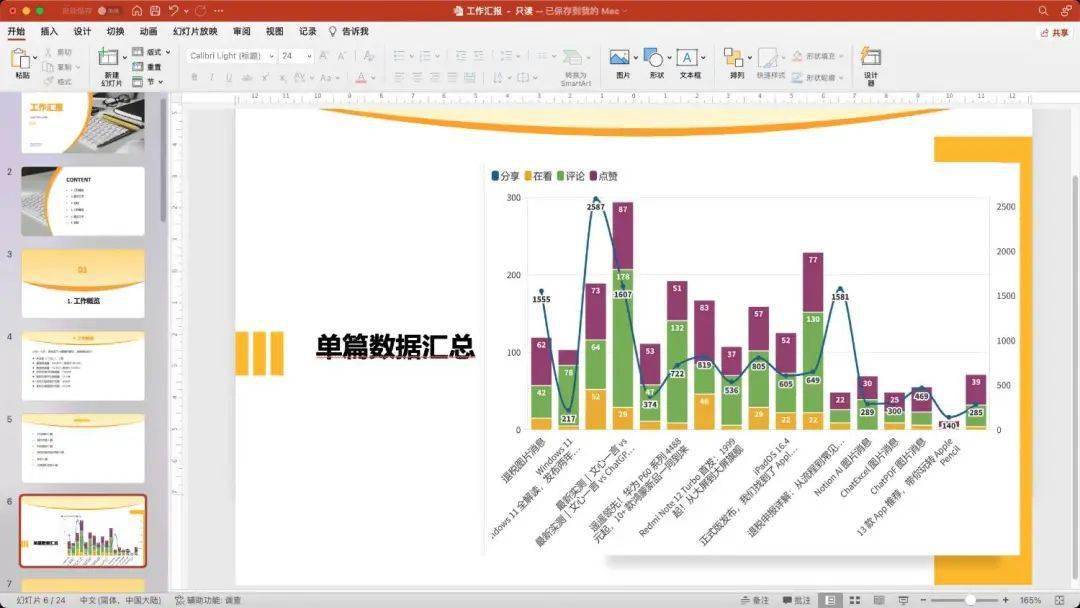
Task: Switch to Slide Sorter grid view
Action: point(855,600)
